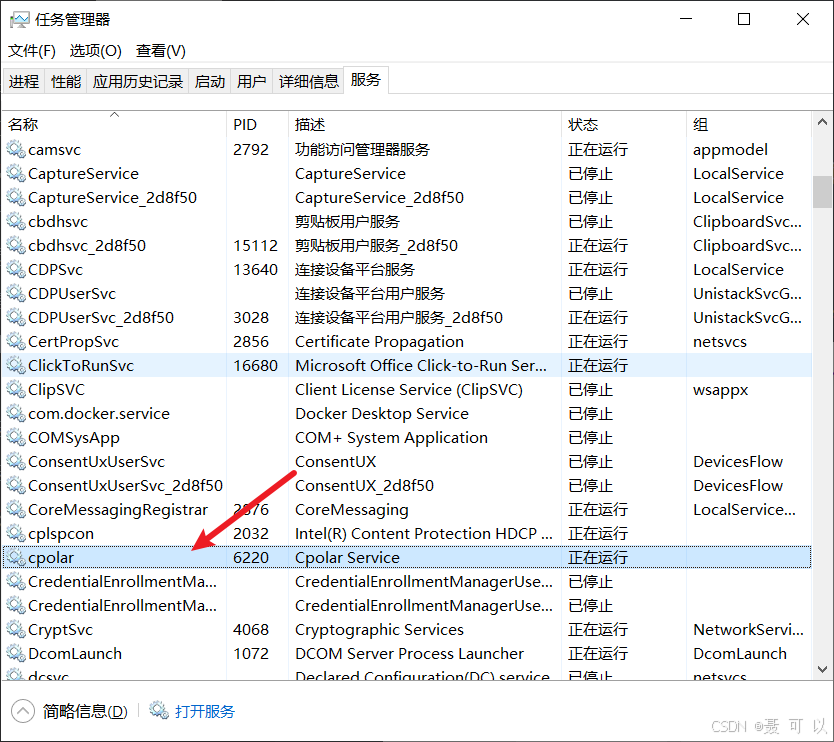The width and height of the screenshot is (834, 742).
Task: Collapse to fewer details via round chevron
Action: tap(22, 711)
